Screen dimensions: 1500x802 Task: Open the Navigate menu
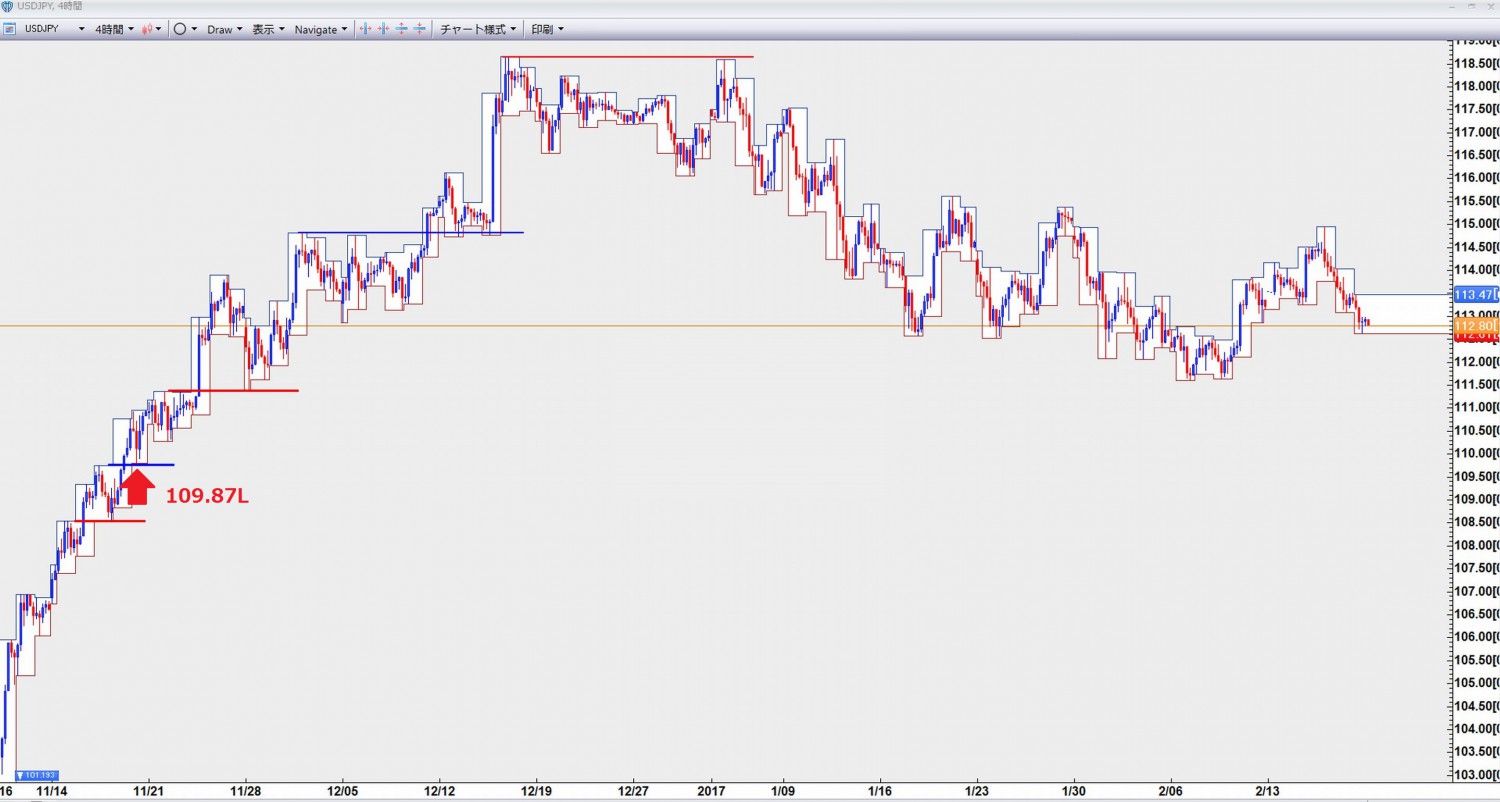(321, 29)
